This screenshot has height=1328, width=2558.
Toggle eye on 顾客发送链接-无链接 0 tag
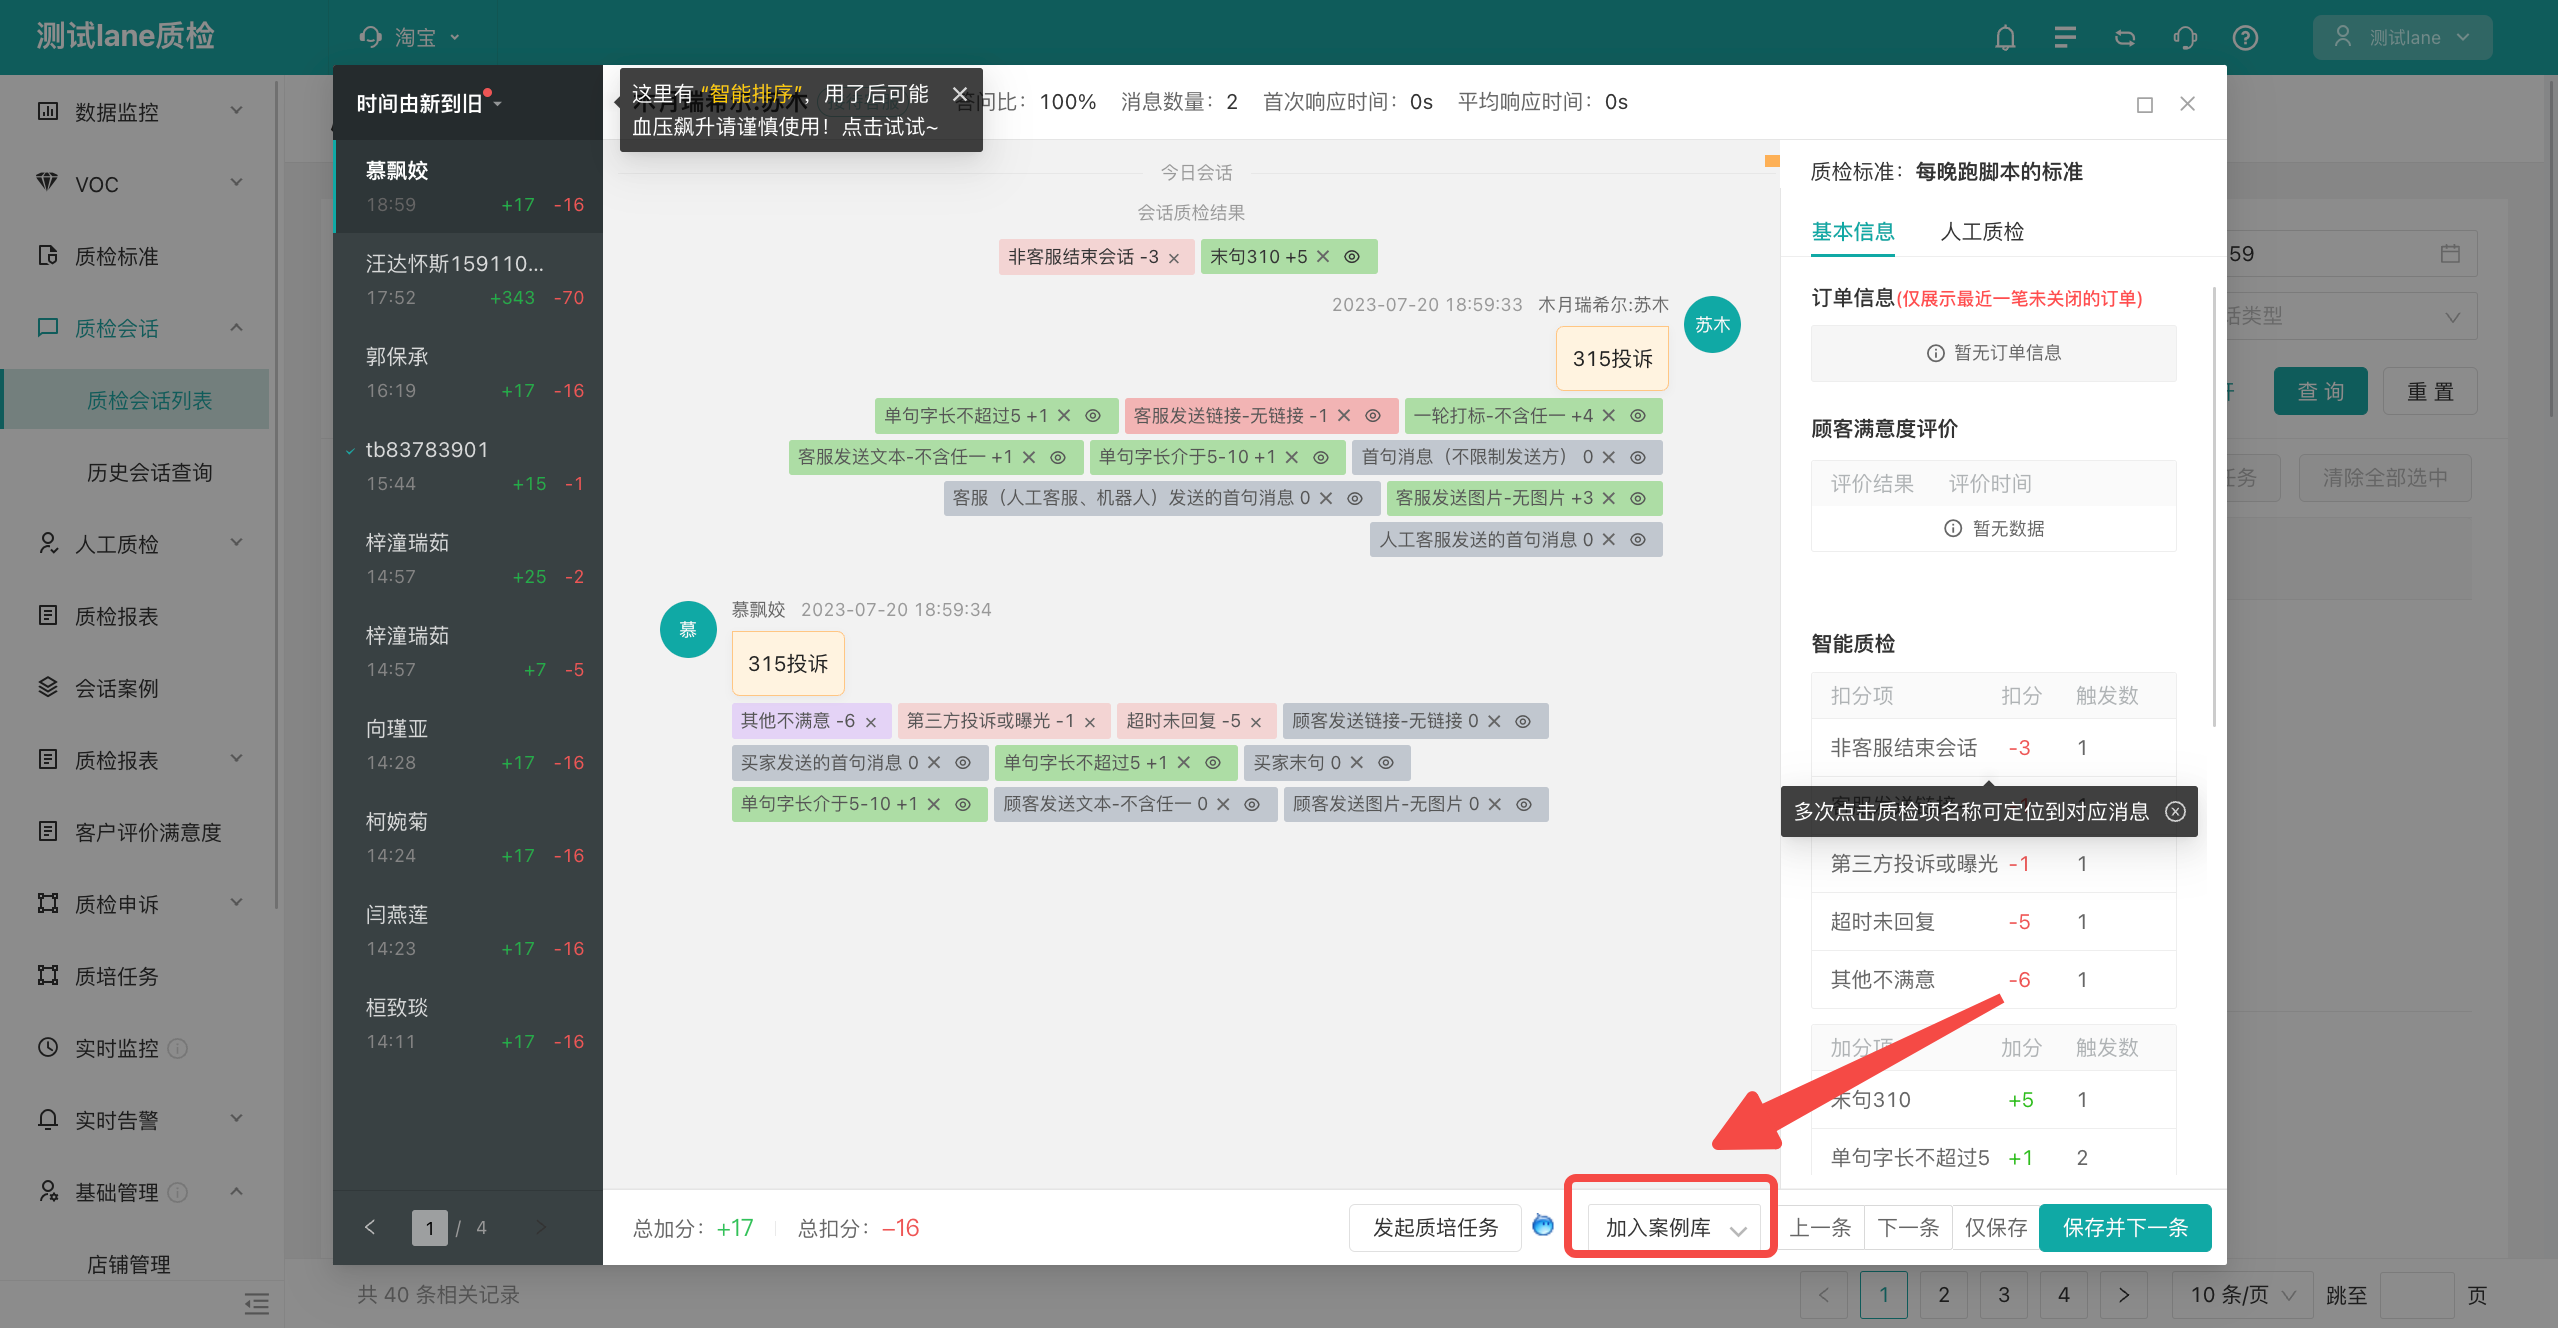coord(1522,722)
